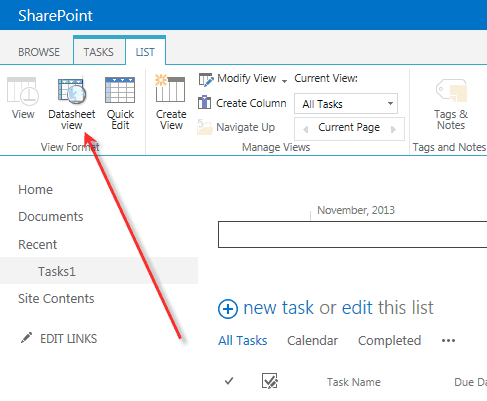
Task: Open Quick Edit mode
Action: (x=120, y=103)
